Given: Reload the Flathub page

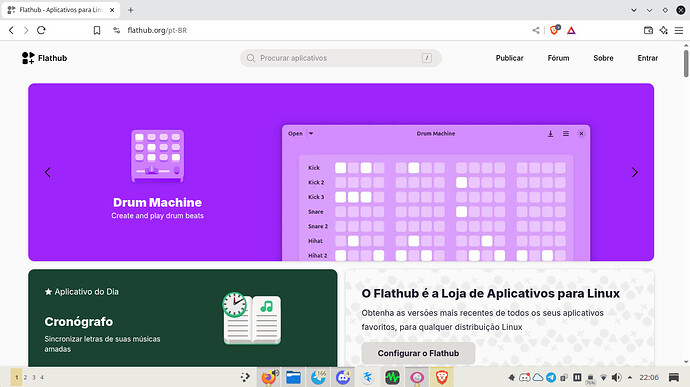Looking at the screenshot, I should tap(41, 30).
